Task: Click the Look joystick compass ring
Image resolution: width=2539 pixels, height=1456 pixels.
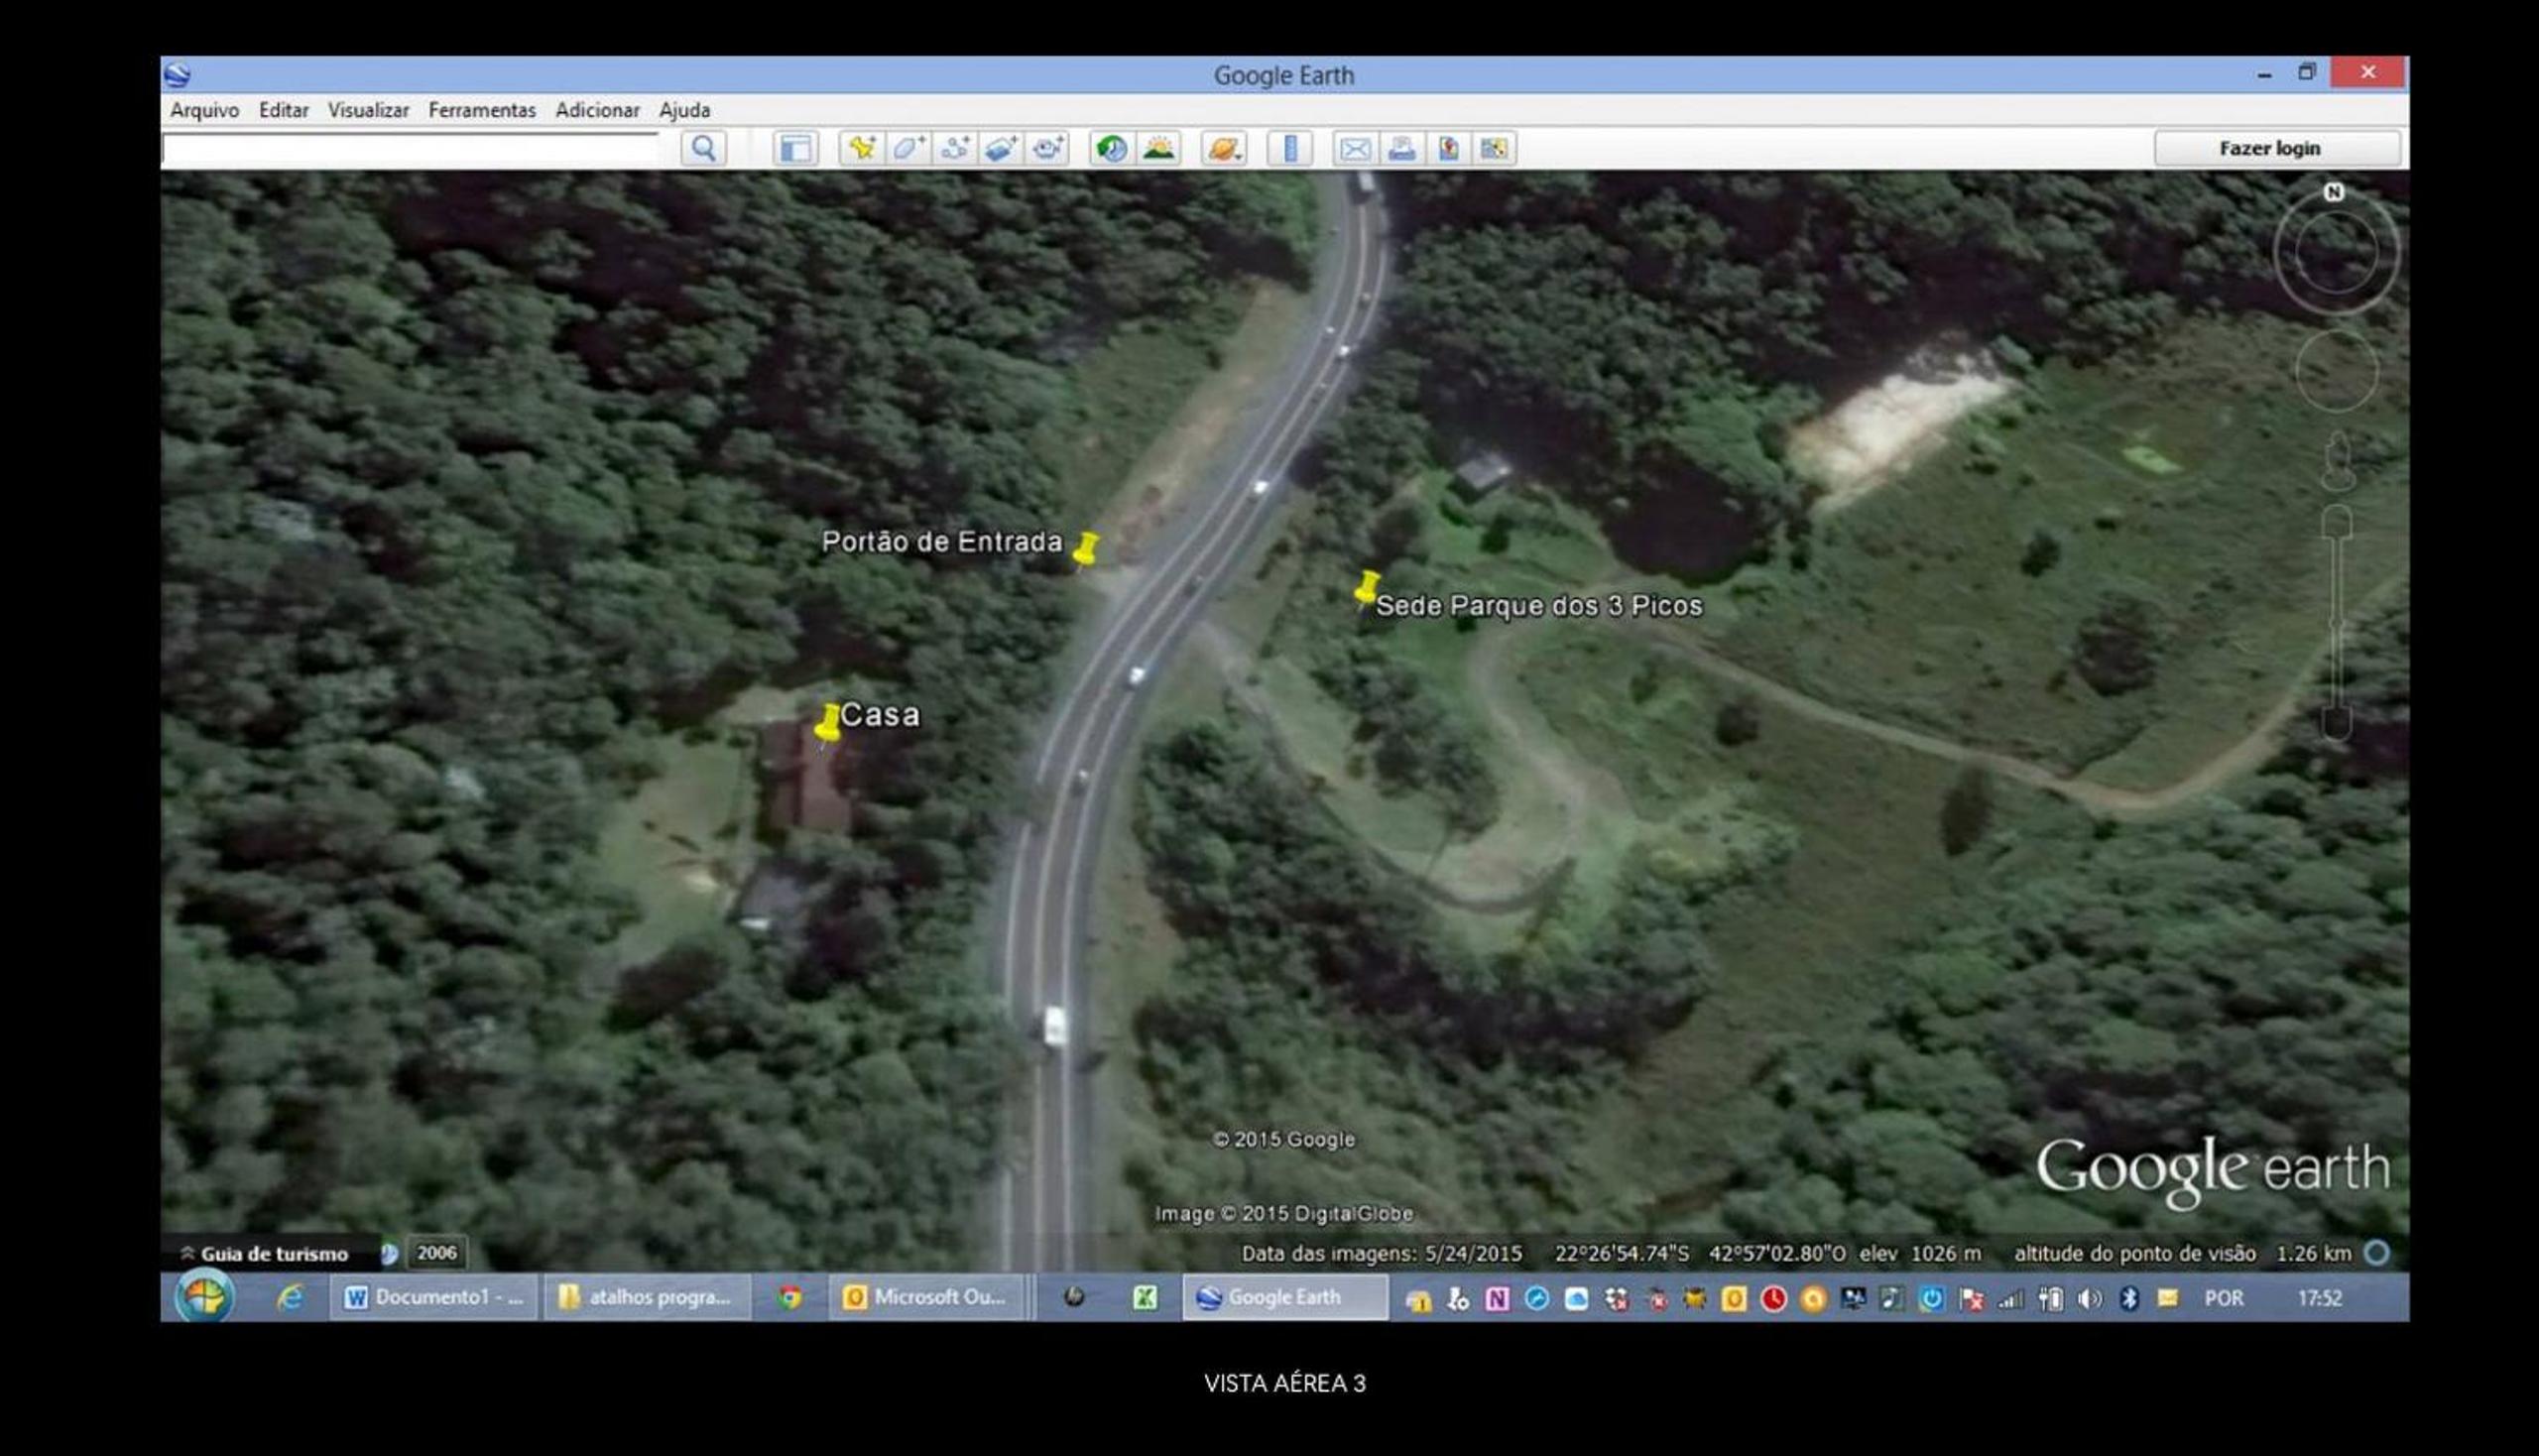Action: tap(2336, 252)
